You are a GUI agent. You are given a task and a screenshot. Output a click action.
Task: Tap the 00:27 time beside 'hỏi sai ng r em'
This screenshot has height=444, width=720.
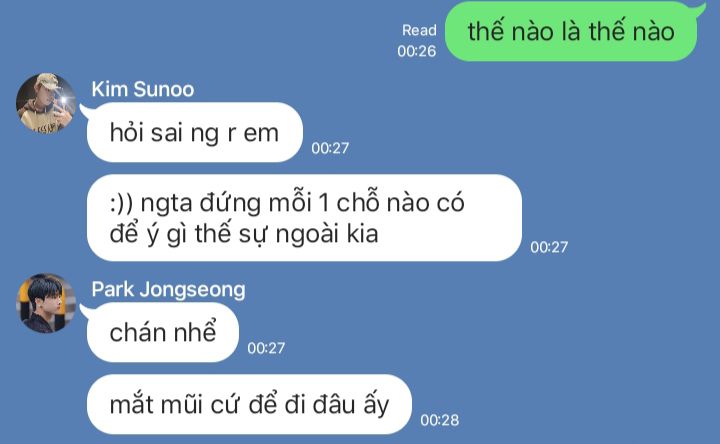tap(330, 148)
